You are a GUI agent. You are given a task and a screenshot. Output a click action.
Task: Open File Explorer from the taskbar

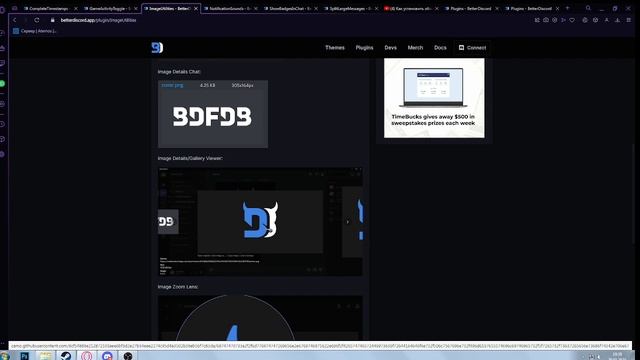coord(45,356)
